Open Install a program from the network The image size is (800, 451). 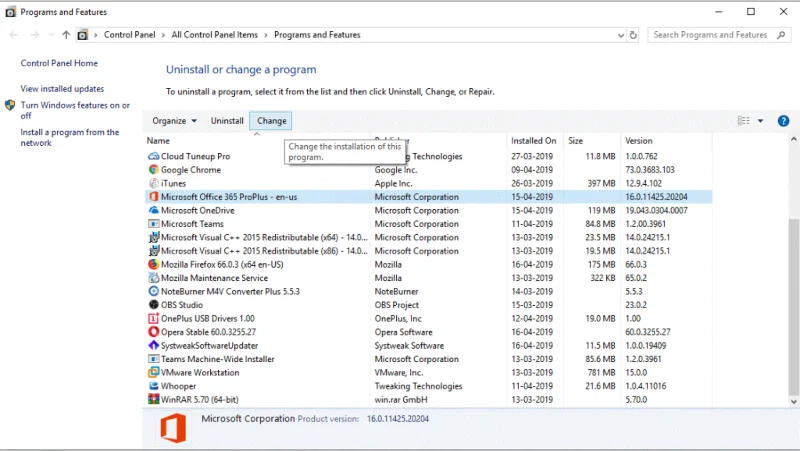[x=69, y=137]
